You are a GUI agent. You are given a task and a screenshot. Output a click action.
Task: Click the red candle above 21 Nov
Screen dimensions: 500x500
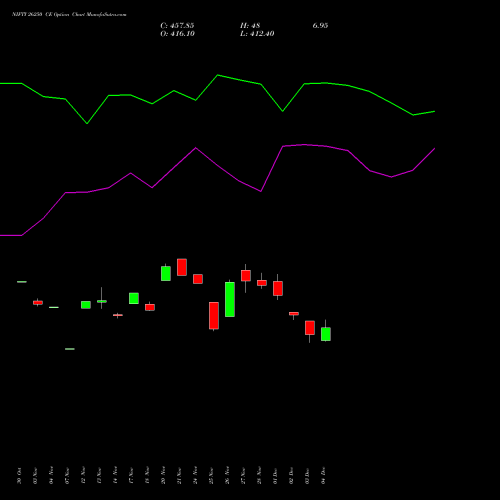[182, 267]
